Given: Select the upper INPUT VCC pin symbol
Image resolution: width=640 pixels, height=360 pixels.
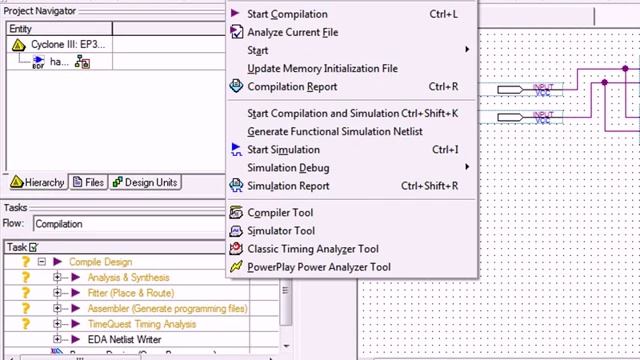Looking at the screenshot, I should coord(530,89).
